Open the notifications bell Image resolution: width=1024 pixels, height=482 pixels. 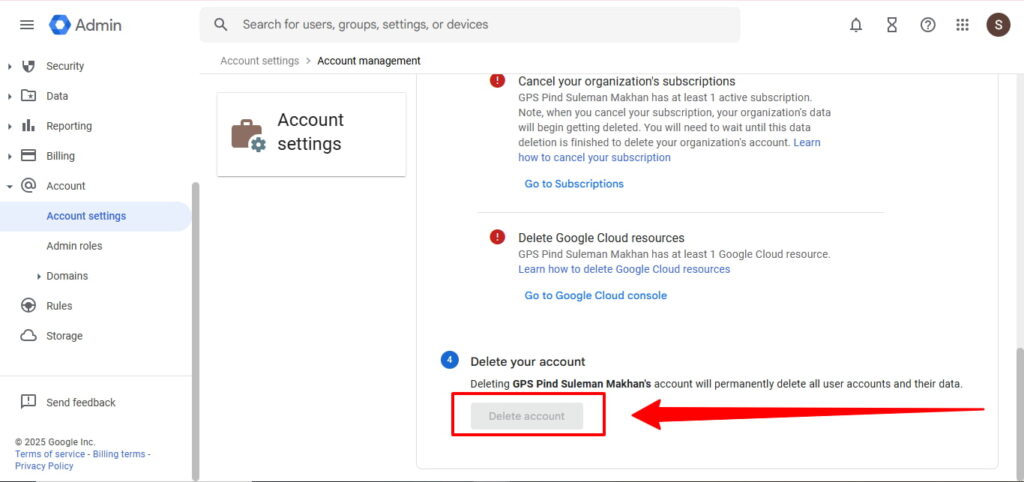click(x=856, y=25)
